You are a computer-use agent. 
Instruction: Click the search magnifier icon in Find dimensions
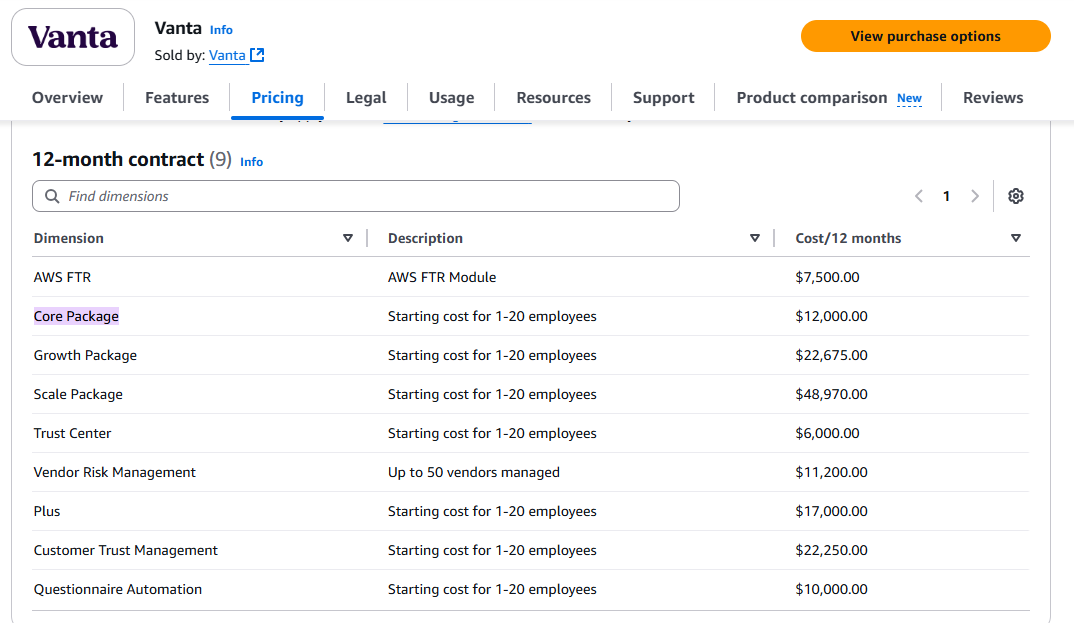(x=52, y=196)
